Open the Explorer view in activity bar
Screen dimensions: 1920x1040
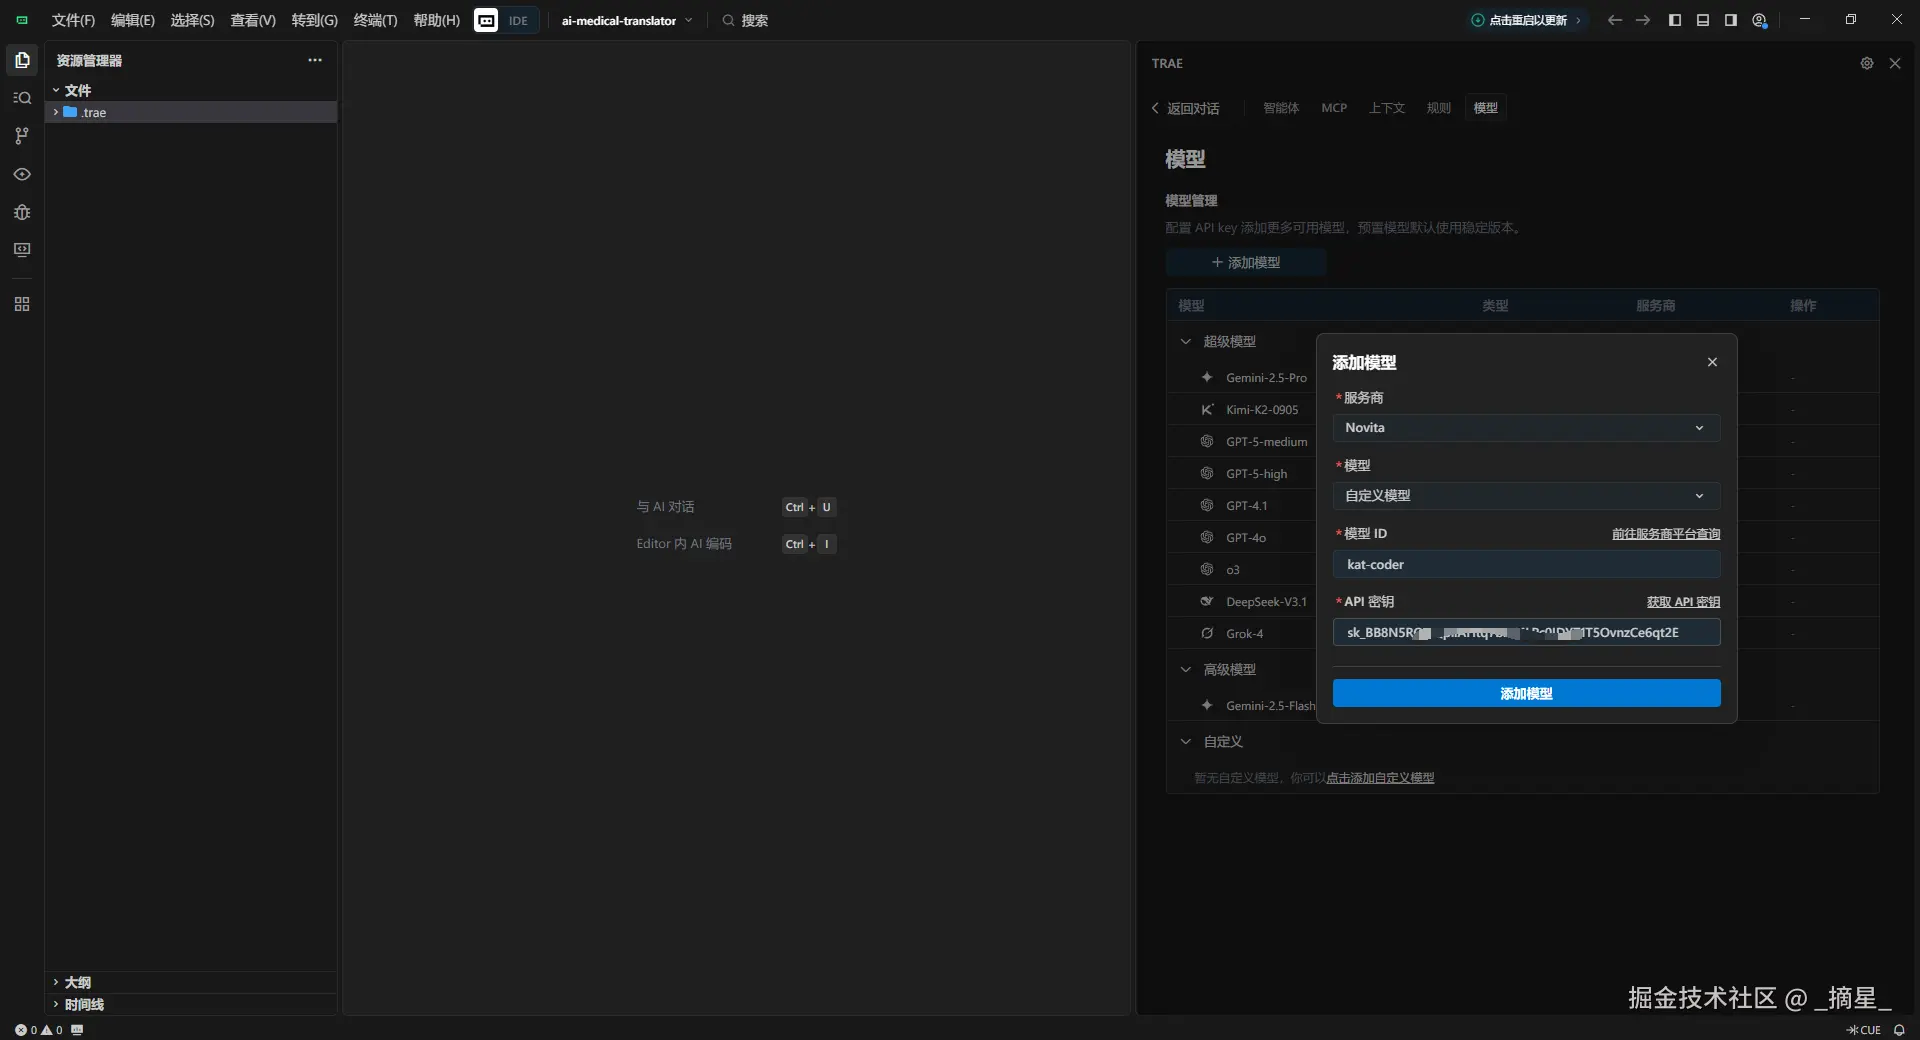pos(22,60)
